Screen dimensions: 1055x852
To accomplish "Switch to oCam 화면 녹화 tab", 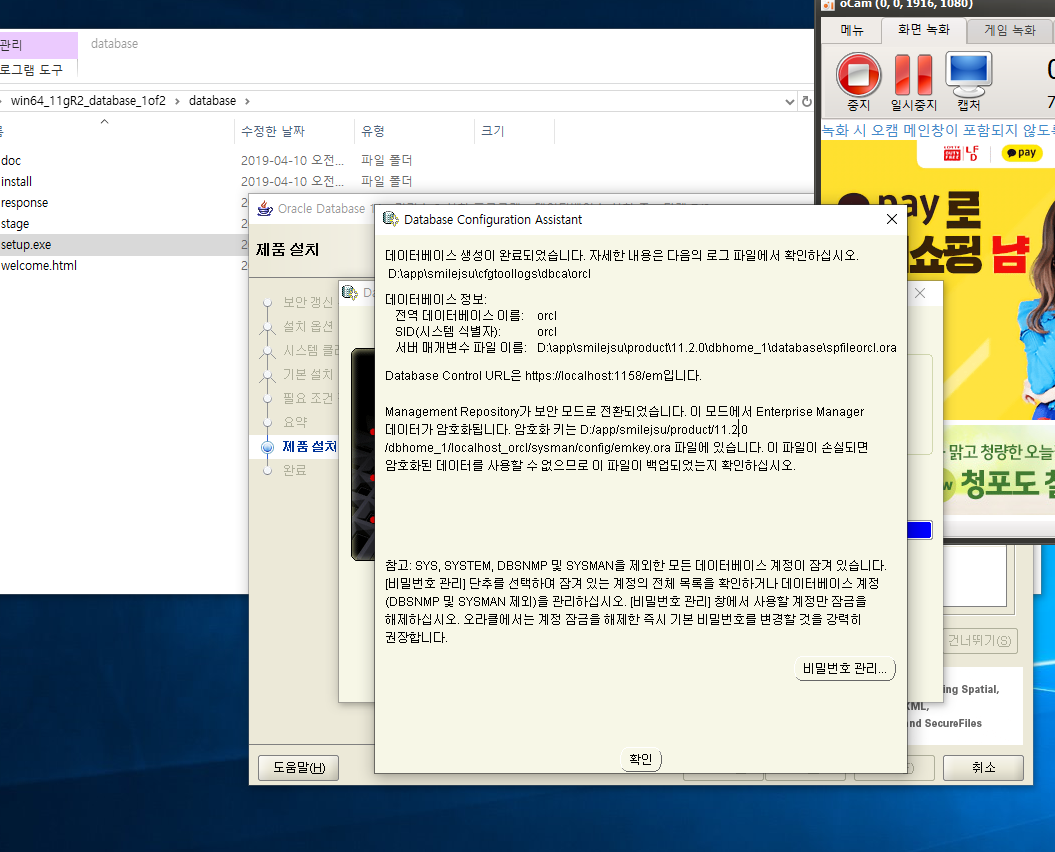I will (924, 30).
